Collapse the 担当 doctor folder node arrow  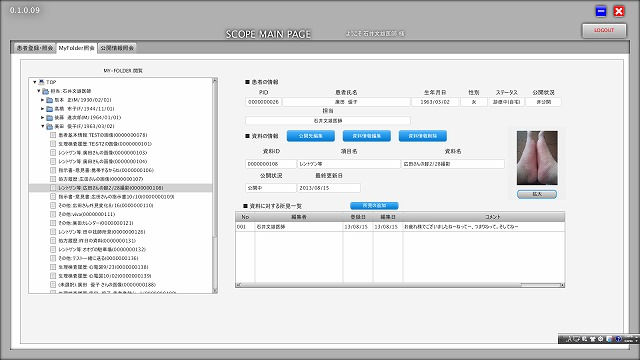[39, 91]
